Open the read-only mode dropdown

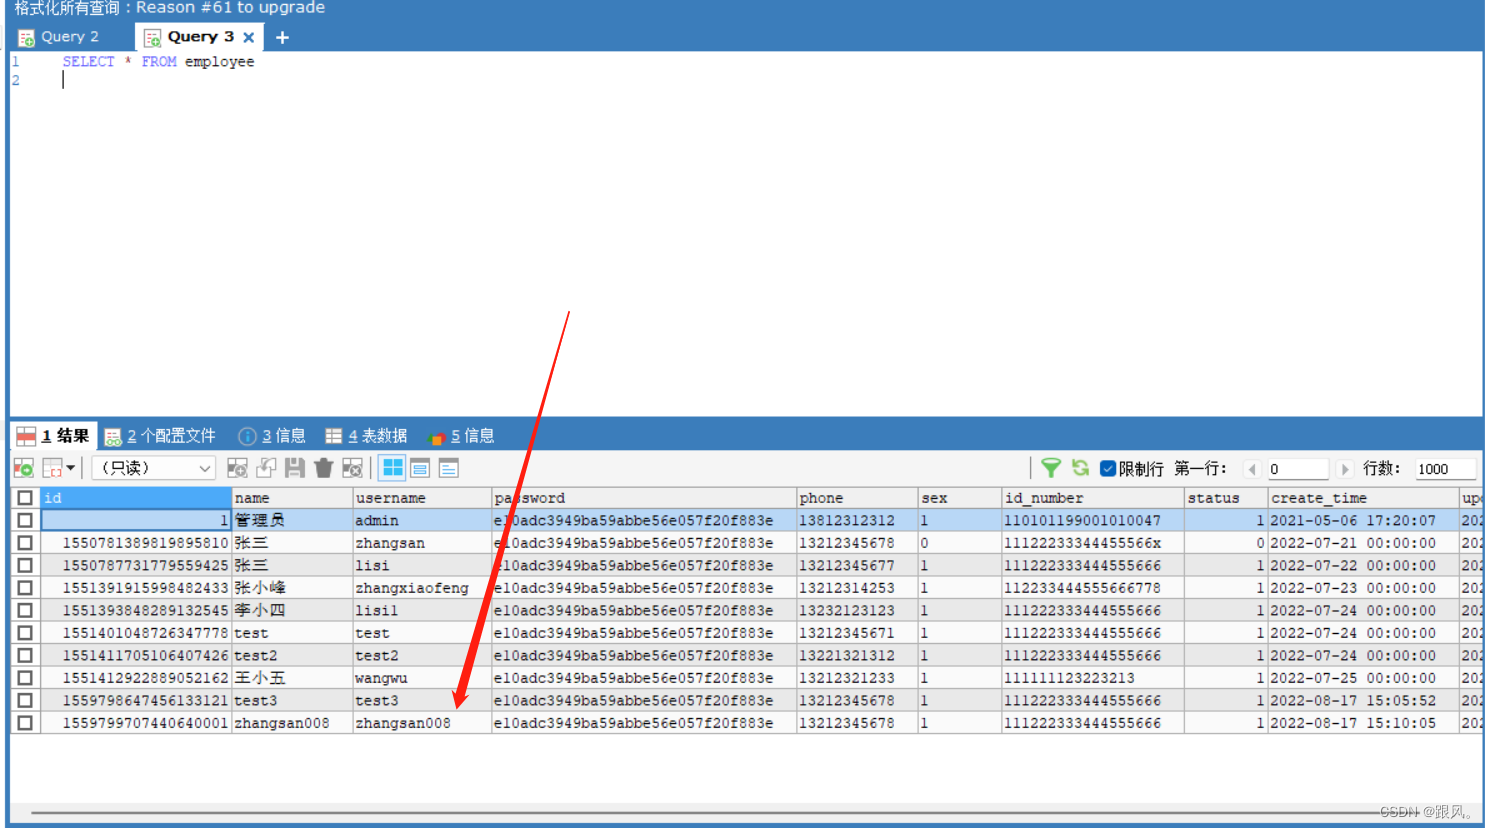(x=154, y=467)
